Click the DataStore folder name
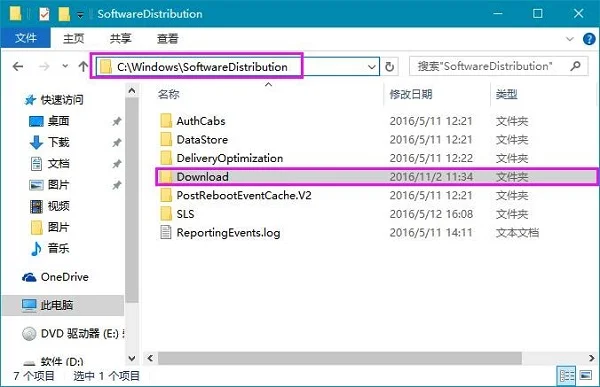Screen dimensions: 600x387 [202, 140]
